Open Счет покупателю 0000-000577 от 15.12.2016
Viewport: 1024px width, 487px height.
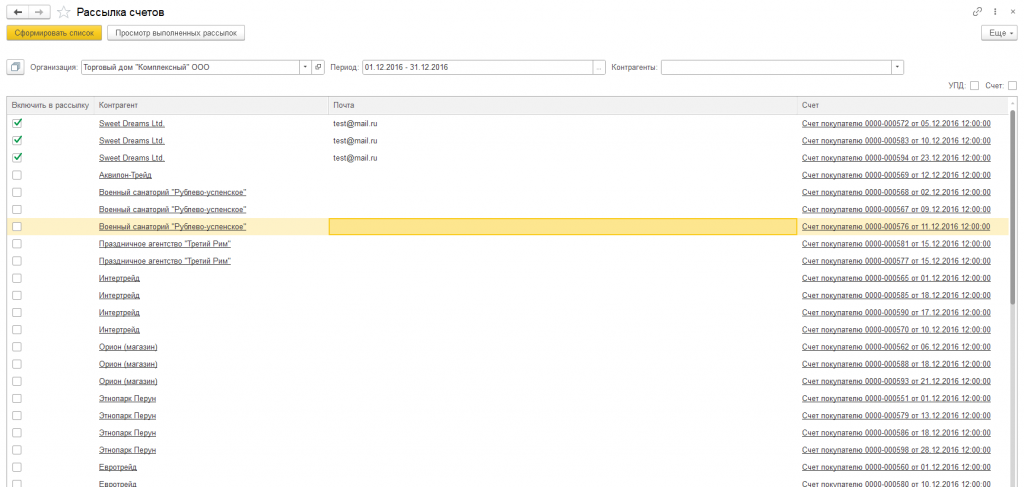tap(896, 261)
